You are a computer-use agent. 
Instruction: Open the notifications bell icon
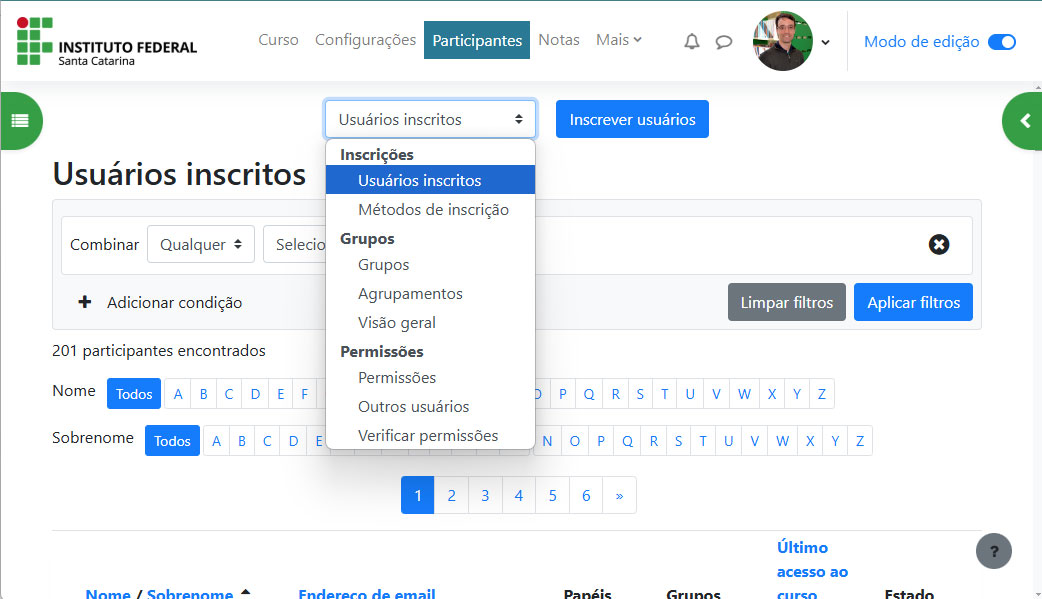click(x=691, y=41)
